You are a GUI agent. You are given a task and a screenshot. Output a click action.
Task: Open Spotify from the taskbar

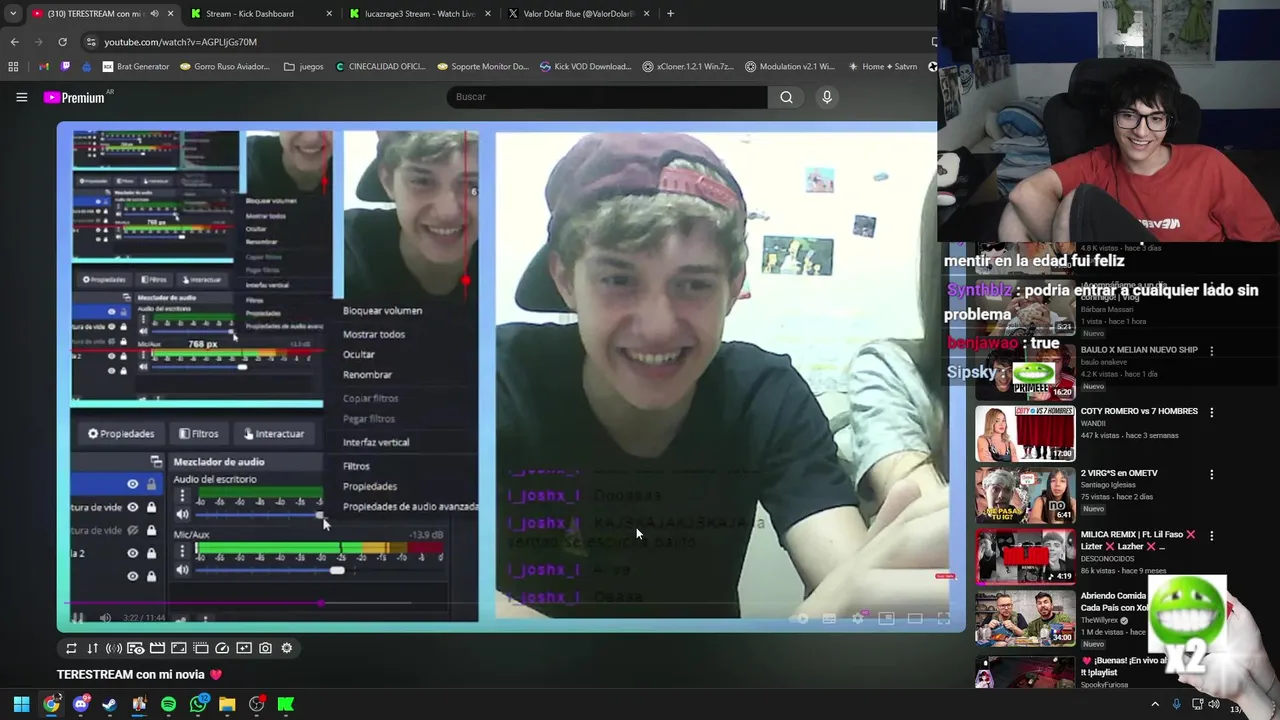coord(168,704)
